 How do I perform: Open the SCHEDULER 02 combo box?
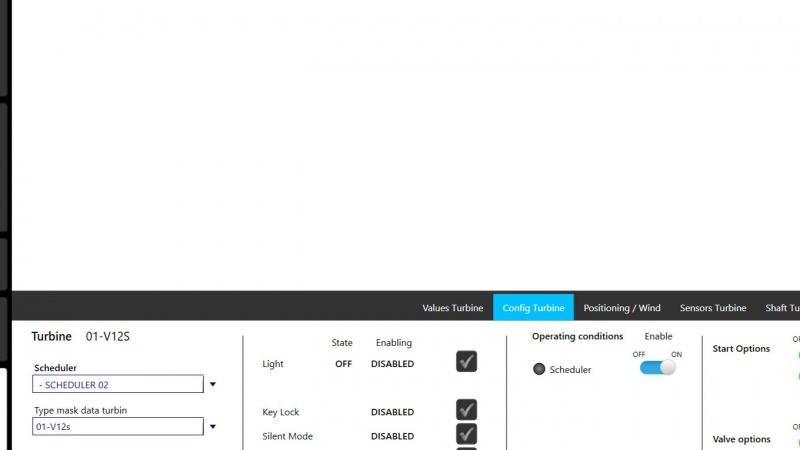tap(118, 384)
